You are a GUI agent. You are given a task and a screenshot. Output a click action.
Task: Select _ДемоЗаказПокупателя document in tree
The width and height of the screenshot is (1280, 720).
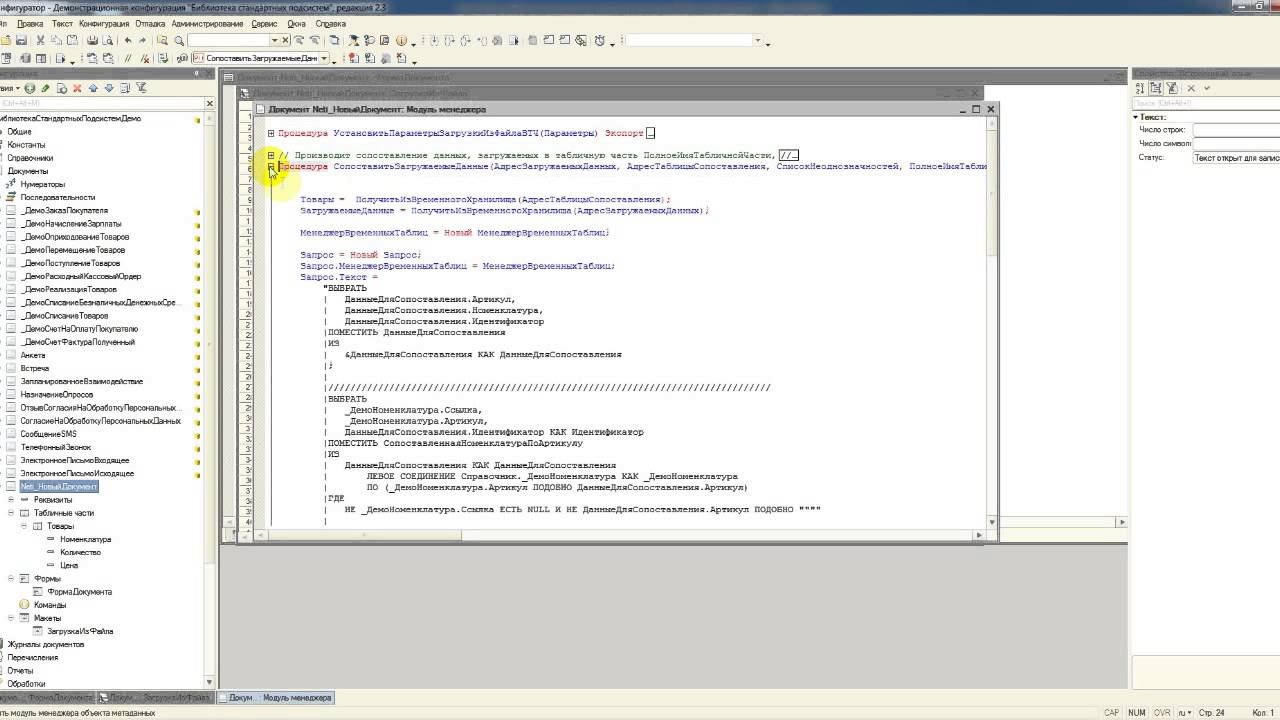65,211
